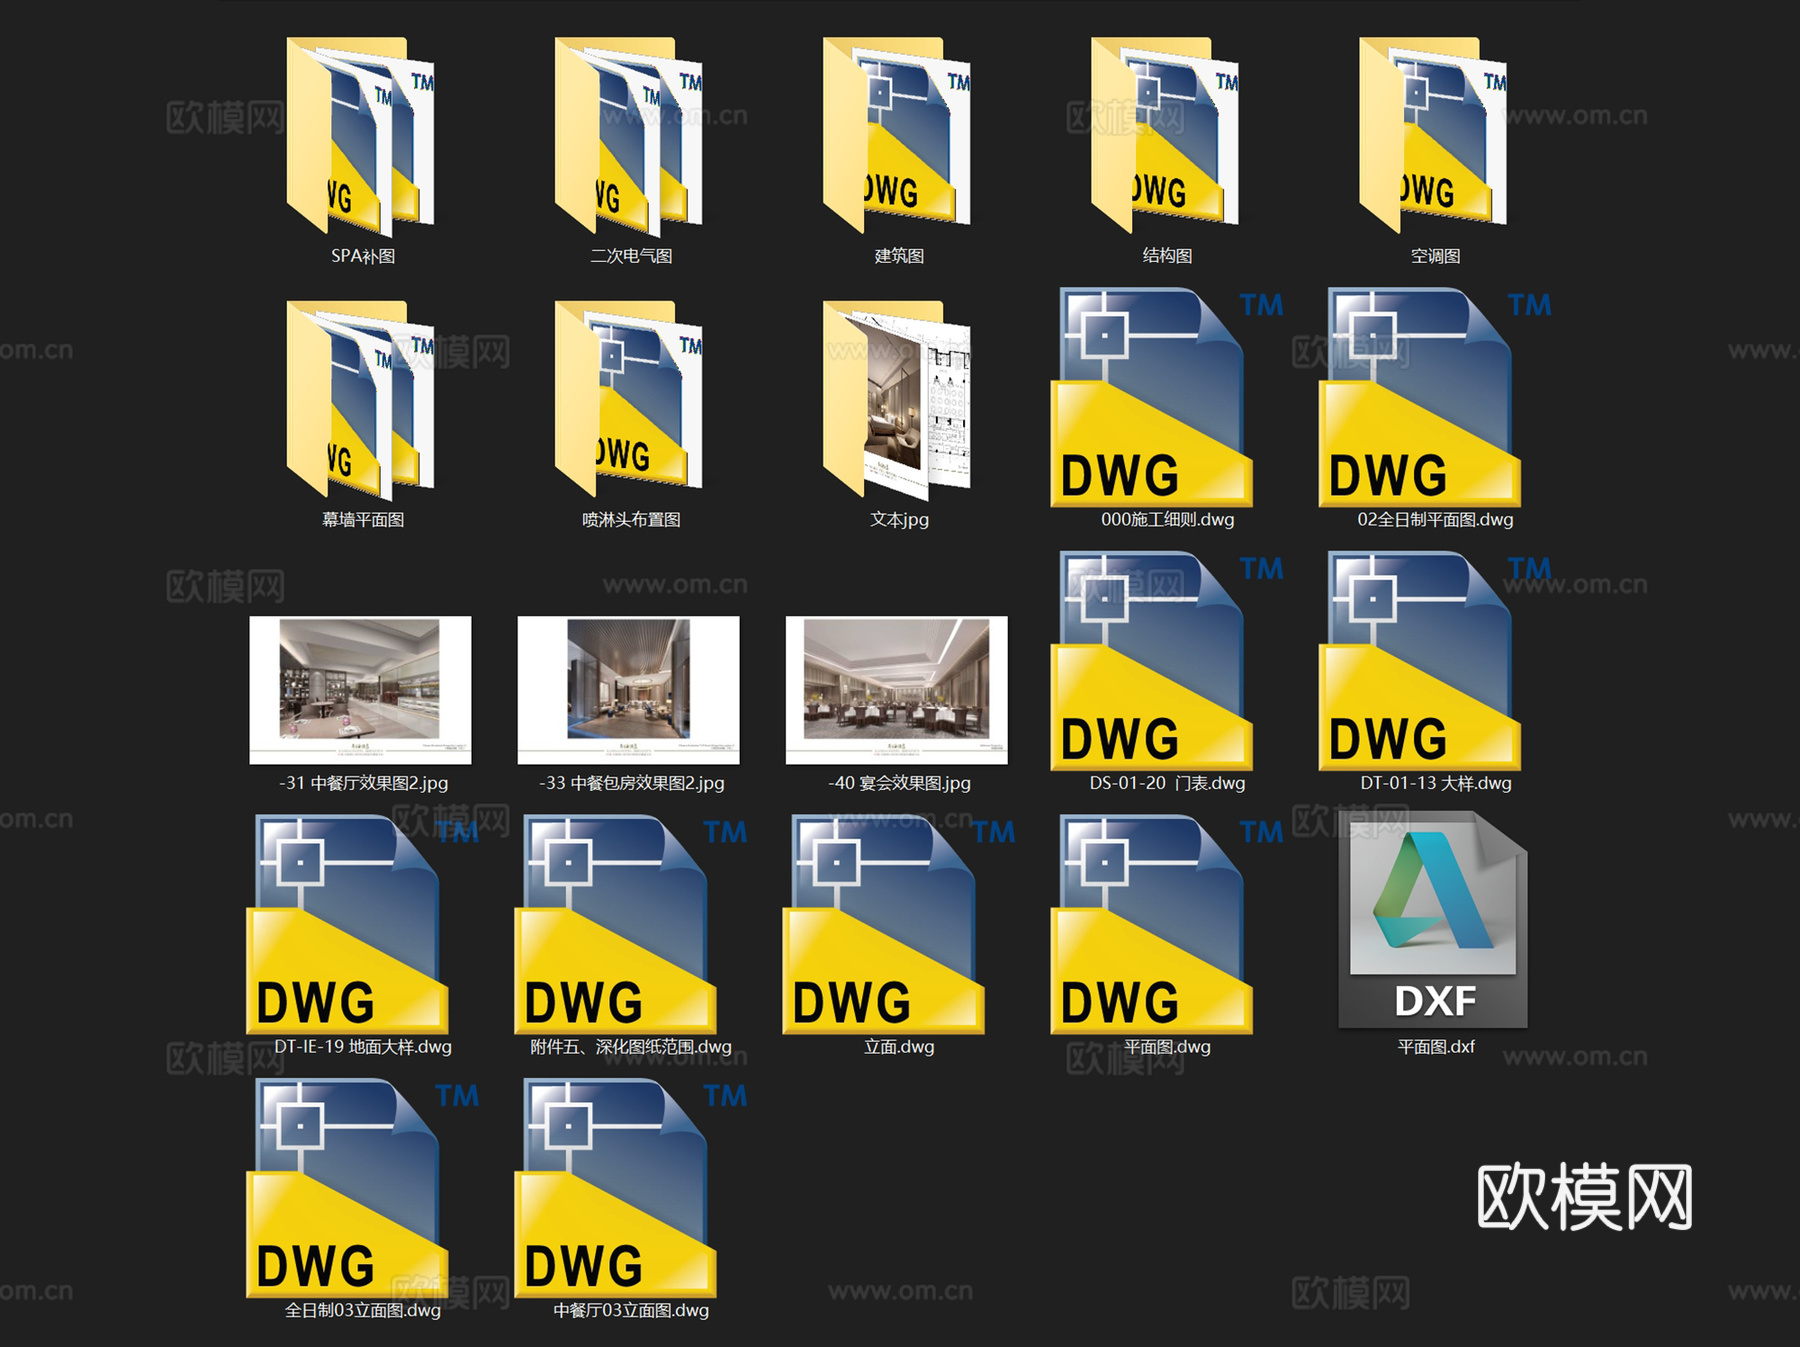Image resolution: width=1800 pixels, height=1347 pixels.
Task: Select the 空调图 folder icon
Action: coord(1433,135)
